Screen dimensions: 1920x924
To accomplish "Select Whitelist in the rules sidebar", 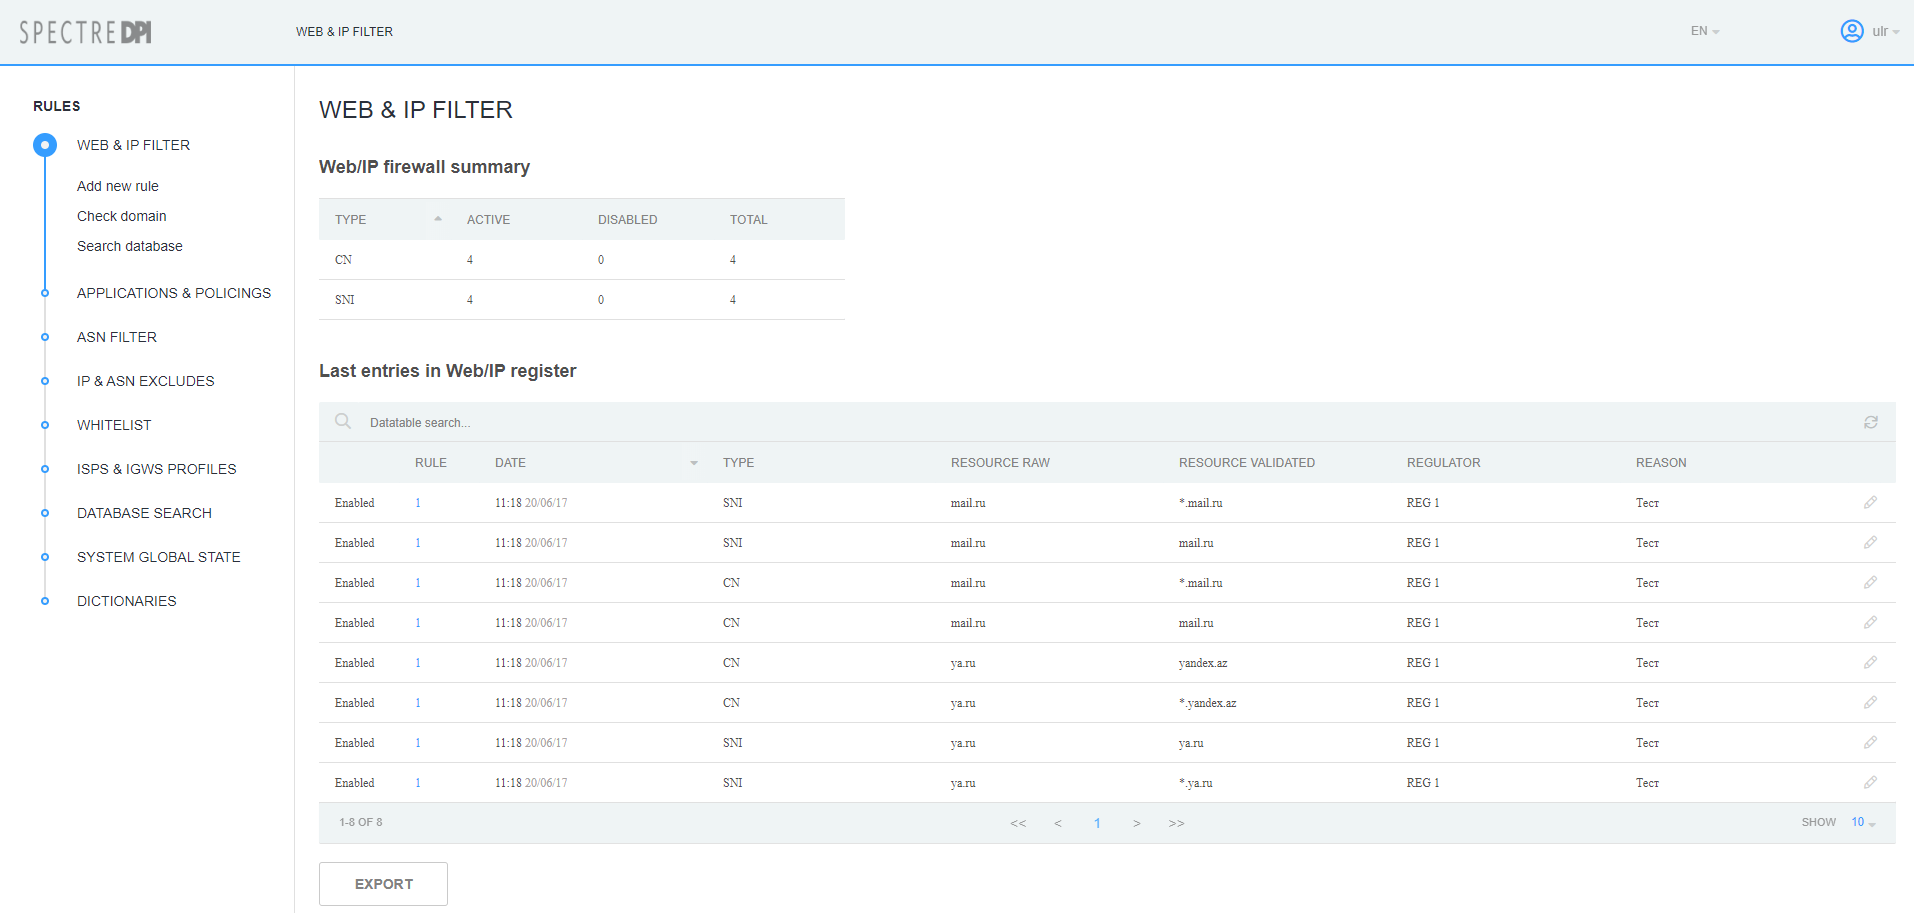I will point(114,425).
